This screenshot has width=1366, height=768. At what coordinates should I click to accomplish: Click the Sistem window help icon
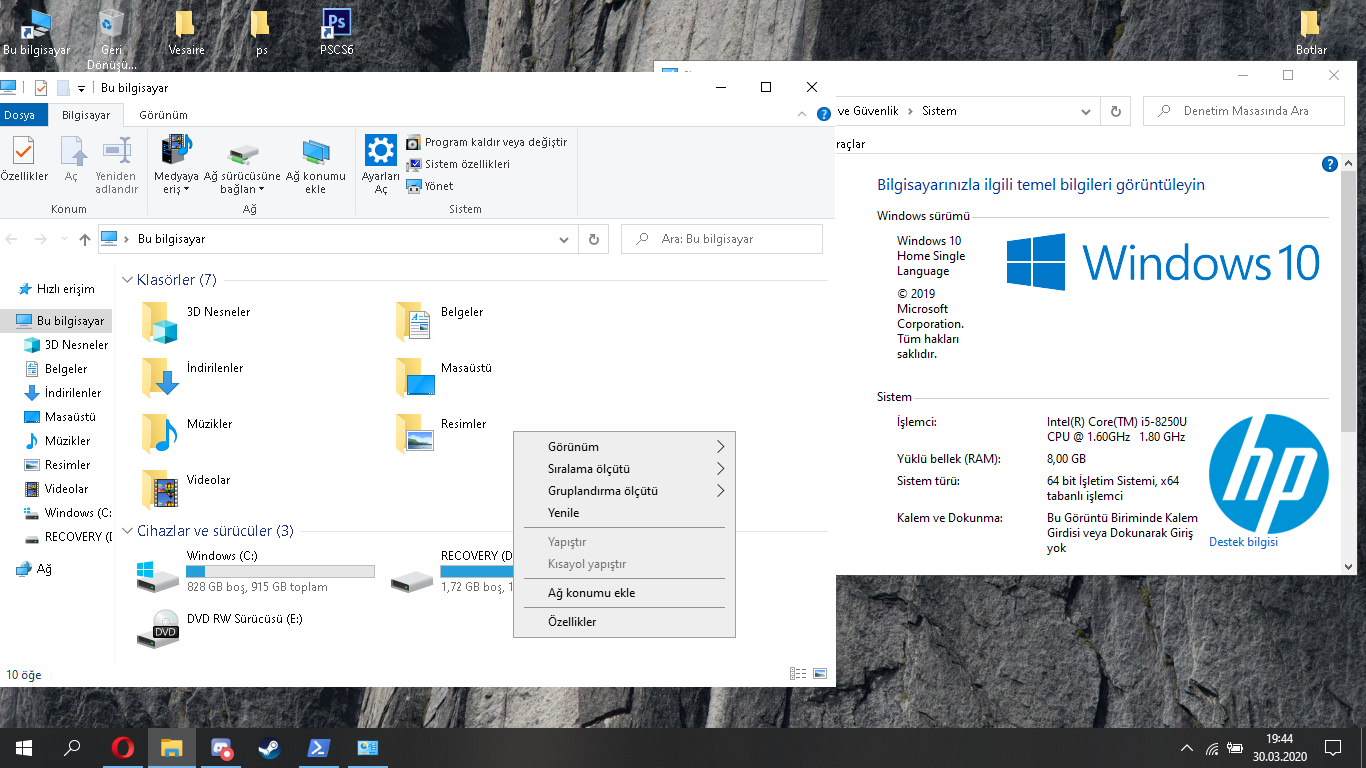click(1330, 164)
